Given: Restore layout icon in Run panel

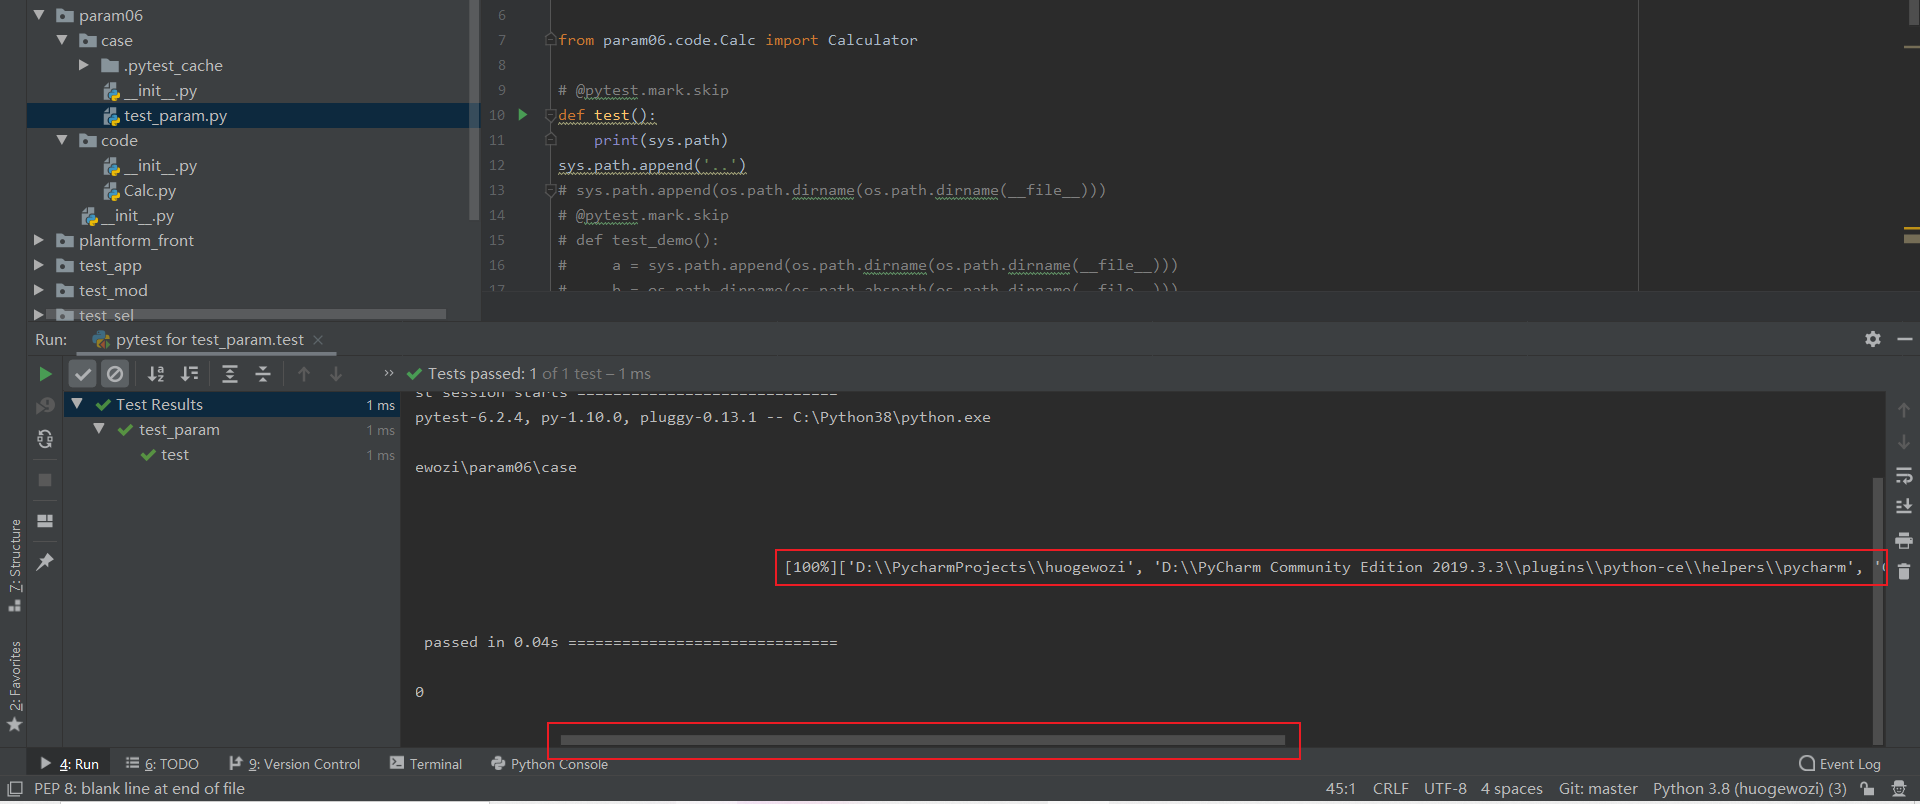Looking at the screenshot, I should pyautogui.click(x=45, y=521).
